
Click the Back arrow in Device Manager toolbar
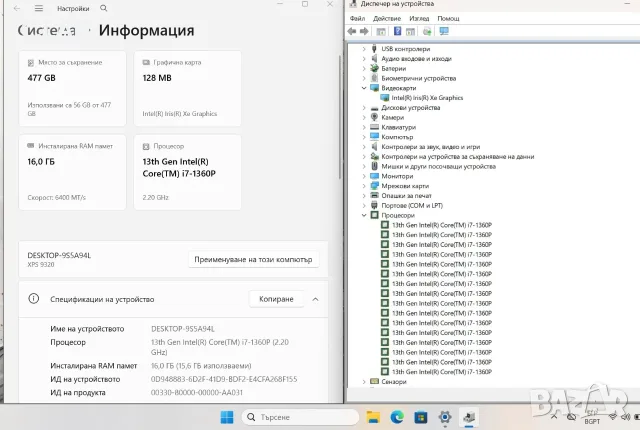click(x=352, y=31)
